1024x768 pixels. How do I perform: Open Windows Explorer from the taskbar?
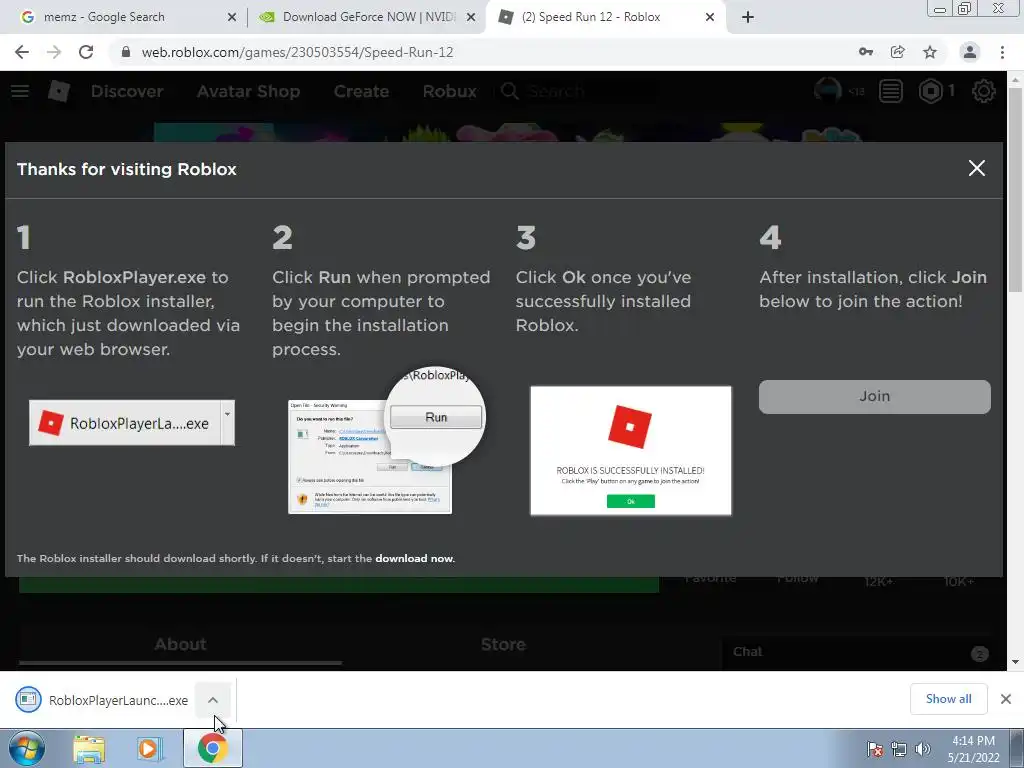tap(89, 749)
